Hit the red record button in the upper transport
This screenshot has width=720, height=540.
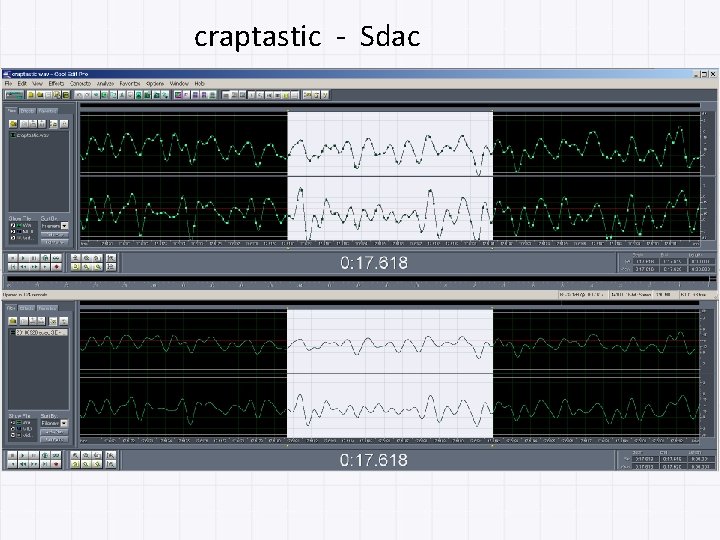(x=56, y=267)
